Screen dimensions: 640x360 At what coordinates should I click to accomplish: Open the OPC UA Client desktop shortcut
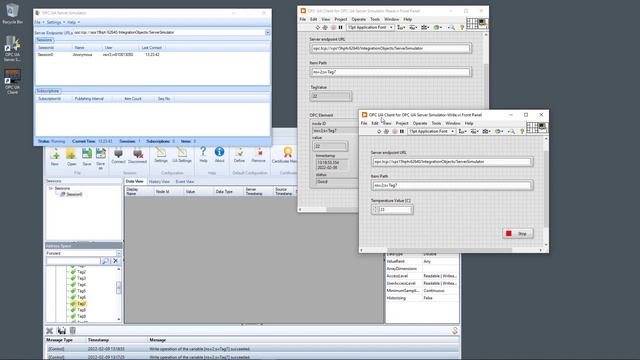(x=12, y=82)
